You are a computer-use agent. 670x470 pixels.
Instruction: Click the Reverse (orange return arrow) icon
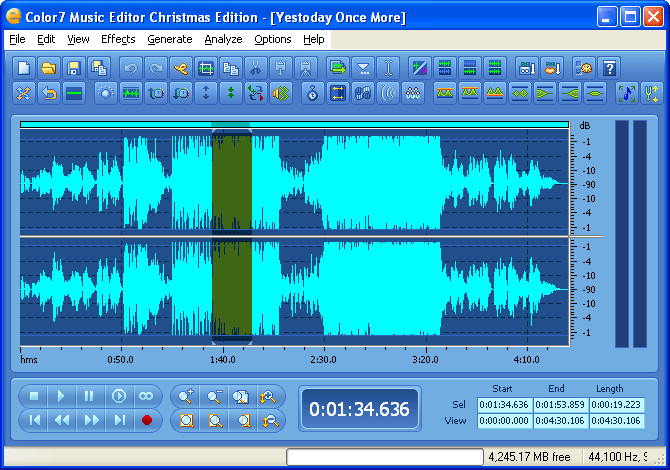(x=49, y=93)
